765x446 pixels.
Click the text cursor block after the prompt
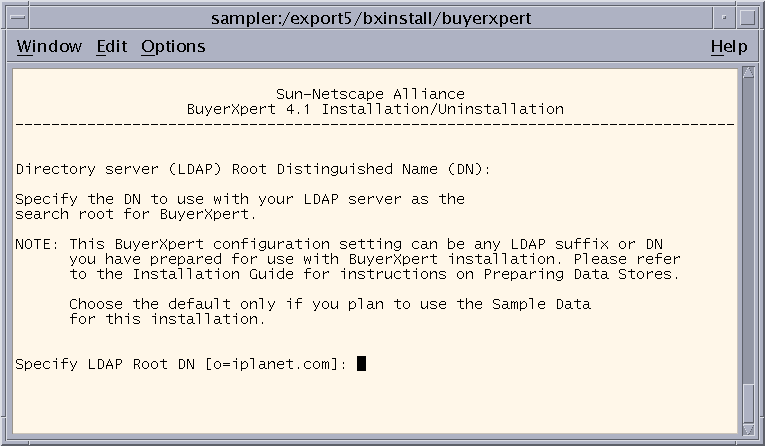tap(362, 364)
